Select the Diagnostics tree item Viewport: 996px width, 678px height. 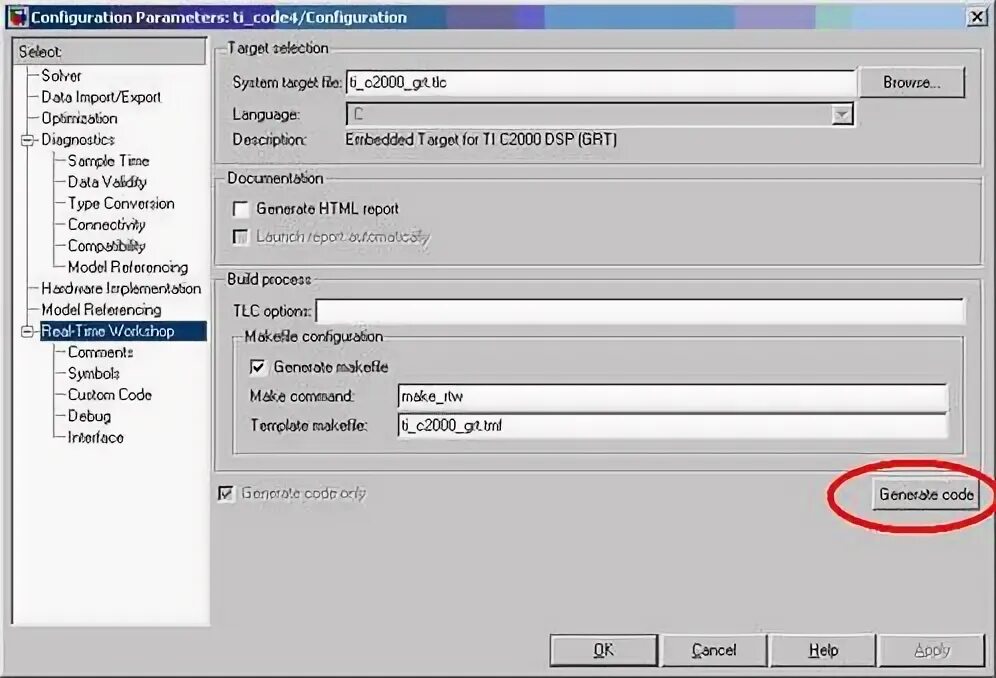pos(77,140)
